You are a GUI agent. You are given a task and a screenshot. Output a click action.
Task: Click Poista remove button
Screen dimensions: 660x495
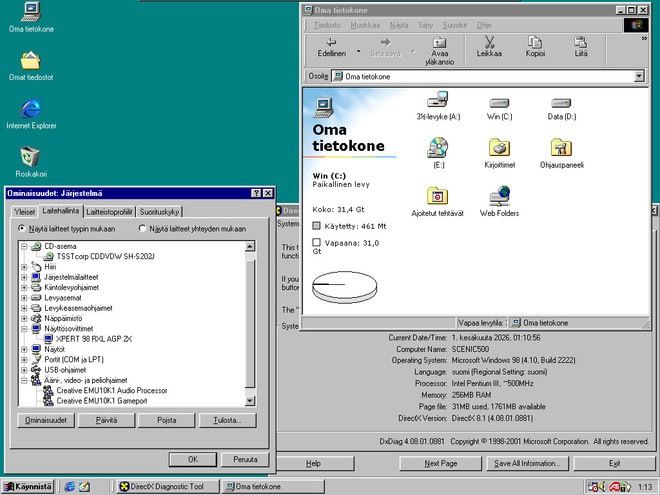tap(167, 420)
